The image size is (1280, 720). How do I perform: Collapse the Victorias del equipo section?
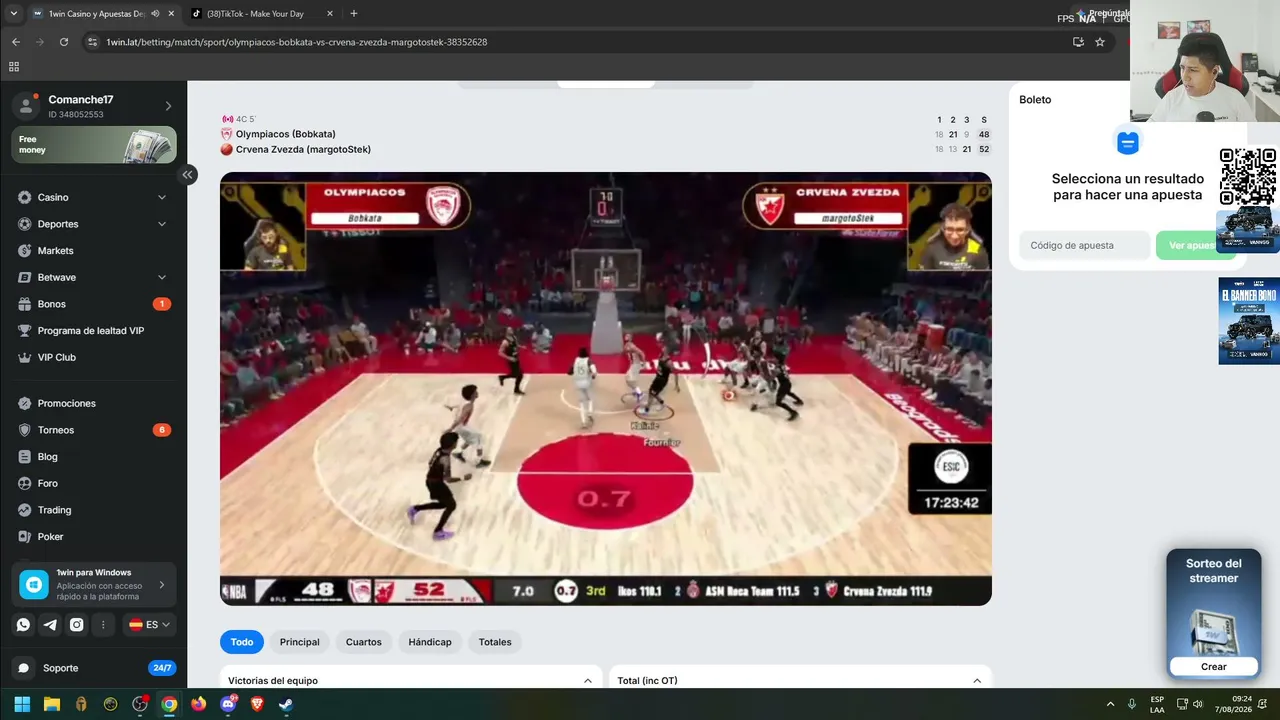point(588,681)
